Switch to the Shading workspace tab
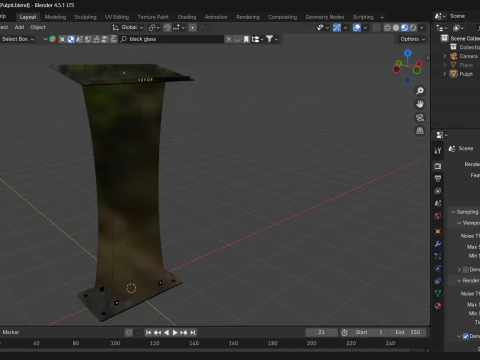 pyautogui.click(x=187, y=17)
